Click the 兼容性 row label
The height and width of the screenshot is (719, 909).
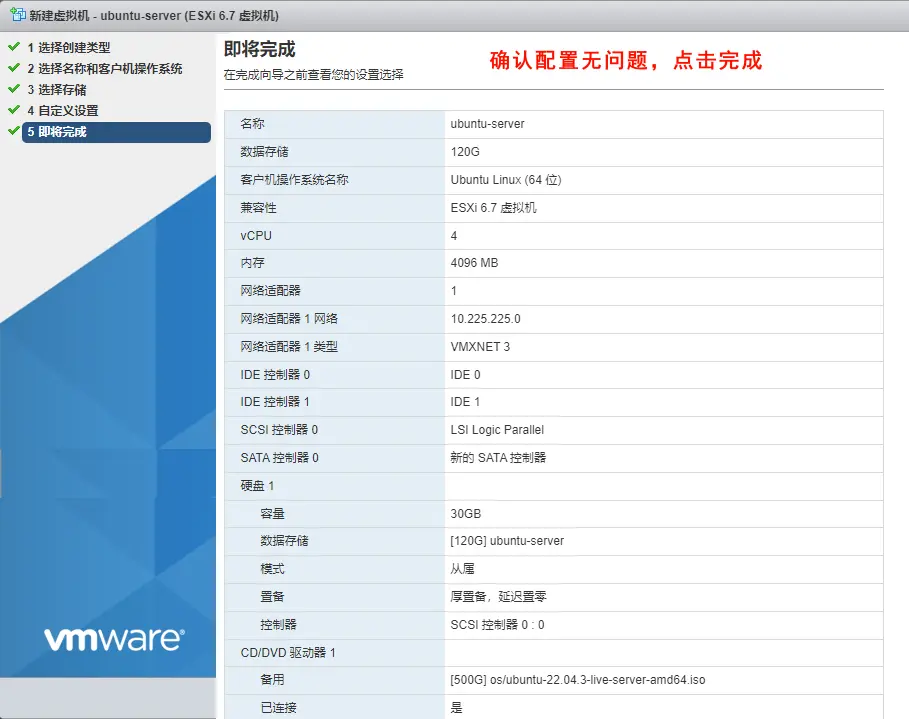[x=259, y=208]
